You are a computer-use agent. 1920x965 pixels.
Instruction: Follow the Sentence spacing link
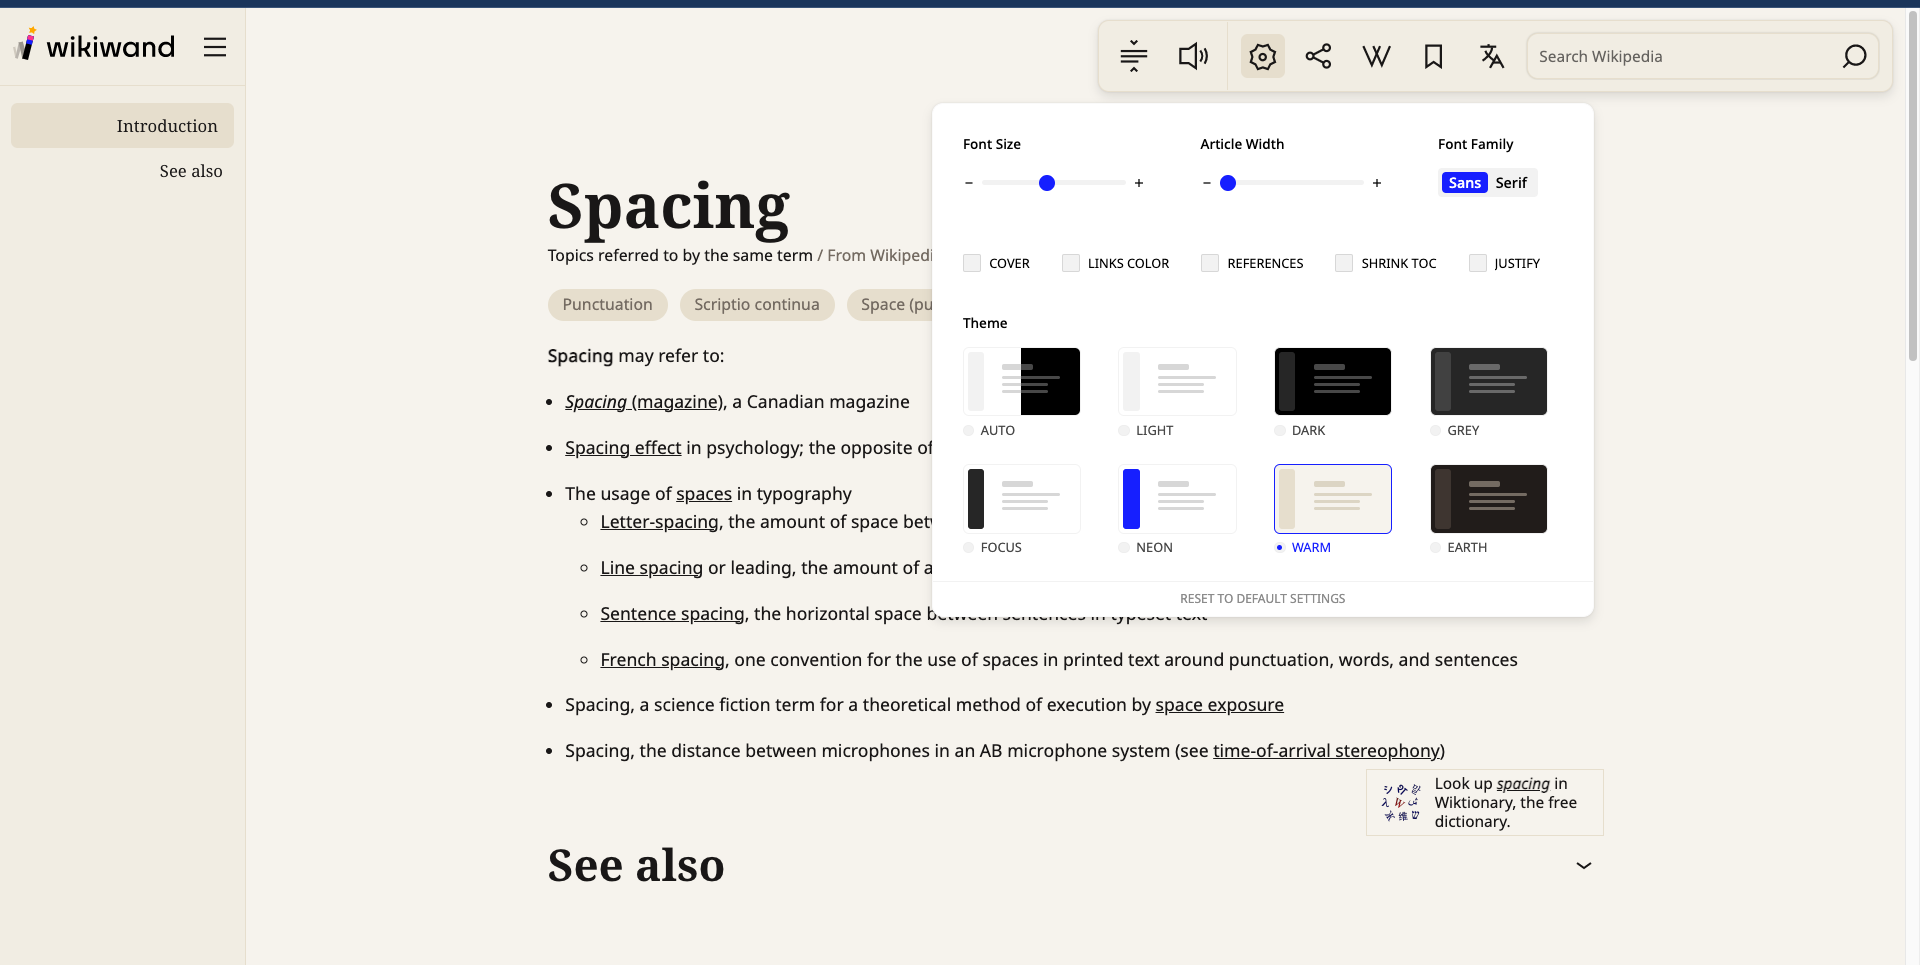(x=672, y=614)
